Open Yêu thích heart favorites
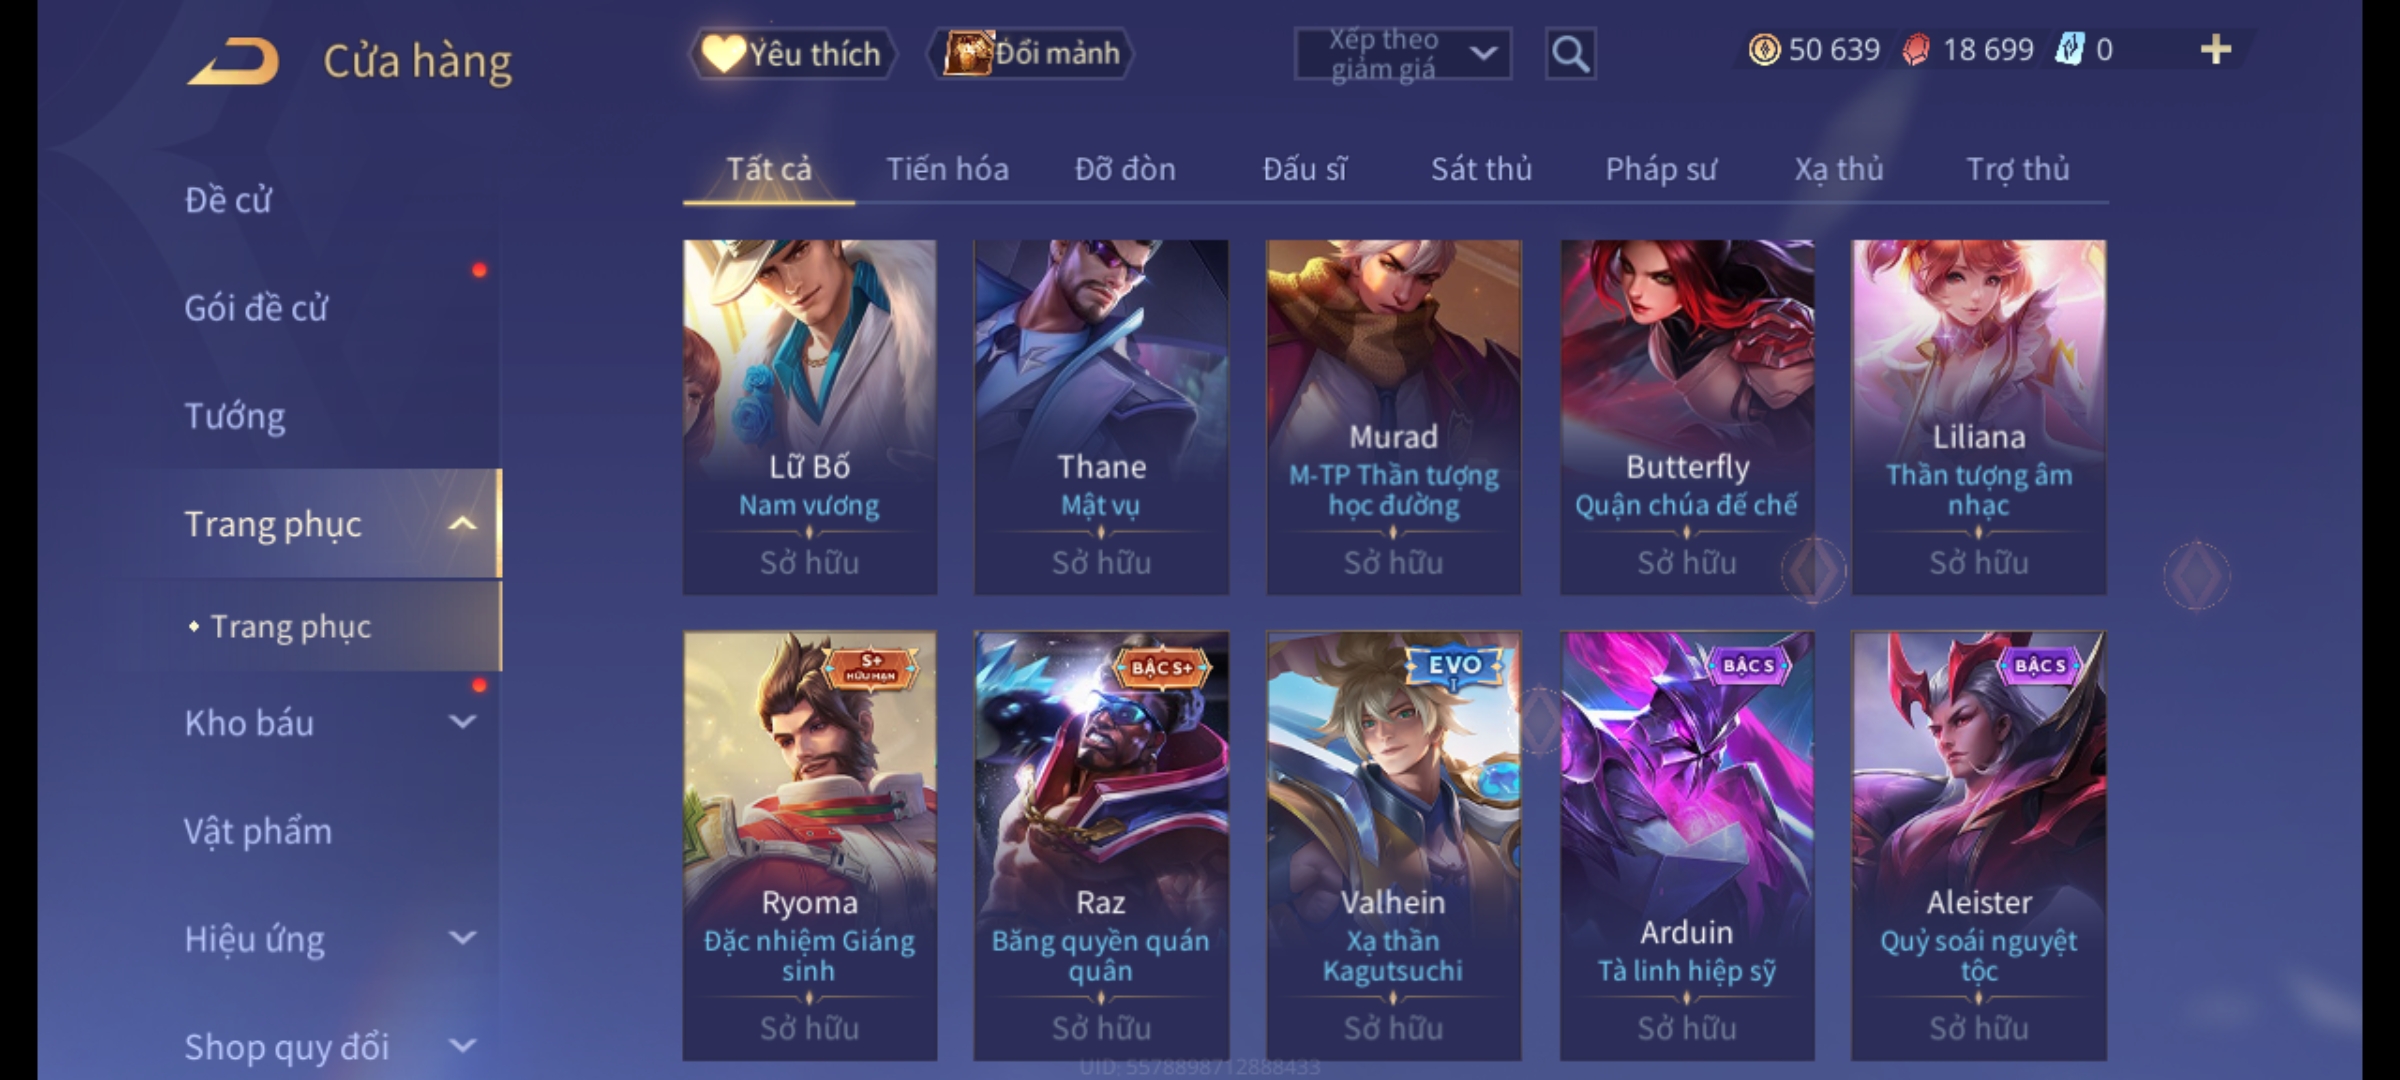 tap(792, 53)
